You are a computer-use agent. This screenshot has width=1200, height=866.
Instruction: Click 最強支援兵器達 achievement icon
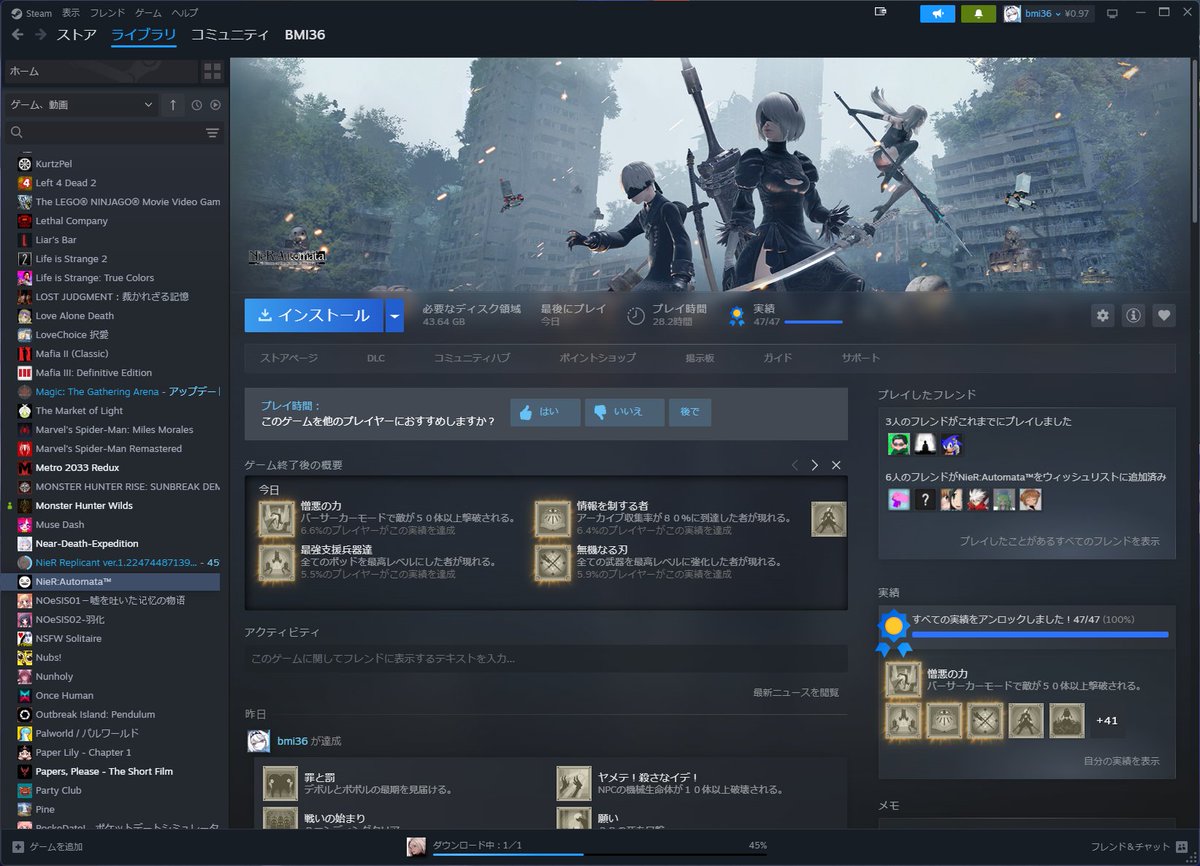pyautogui.click(x=277, y=562)
